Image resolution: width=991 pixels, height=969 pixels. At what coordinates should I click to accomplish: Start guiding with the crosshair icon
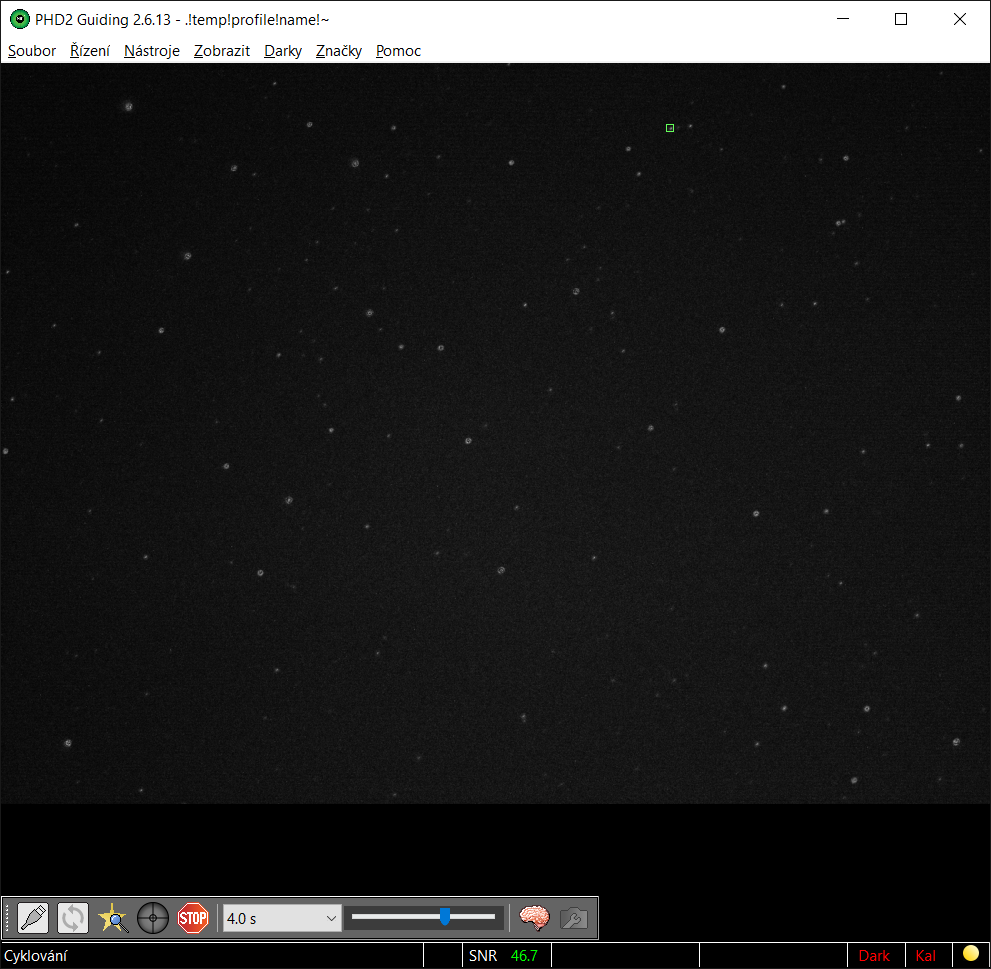click(153, 918)
